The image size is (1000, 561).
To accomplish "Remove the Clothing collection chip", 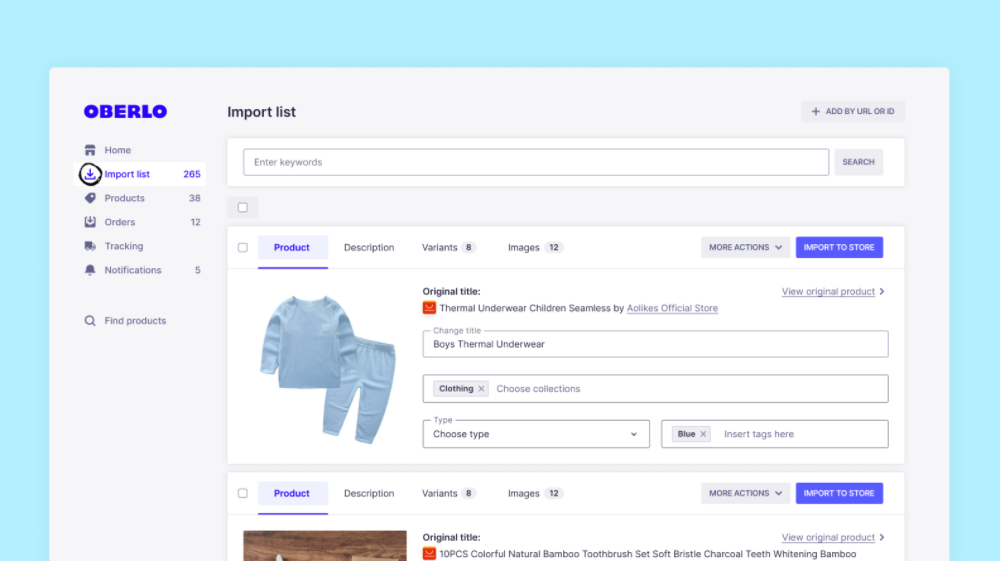I will point(482,388).
